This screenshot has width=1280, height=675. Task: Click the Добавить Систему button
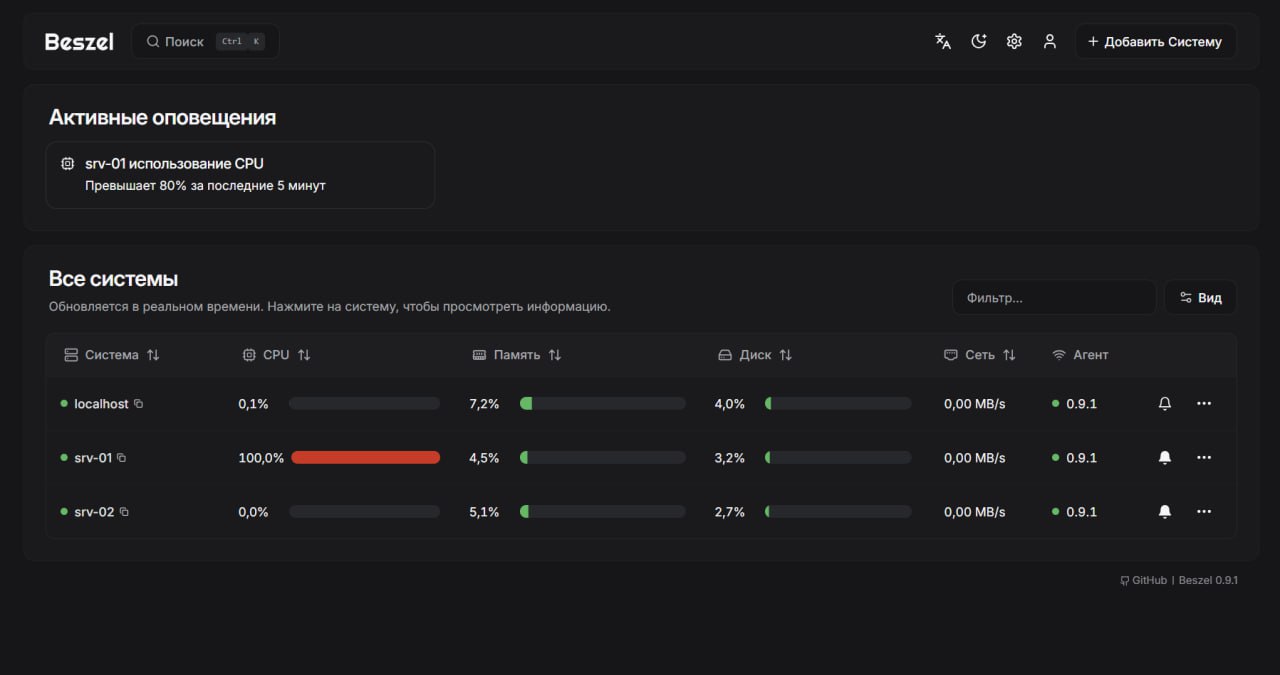point(1155,42)
